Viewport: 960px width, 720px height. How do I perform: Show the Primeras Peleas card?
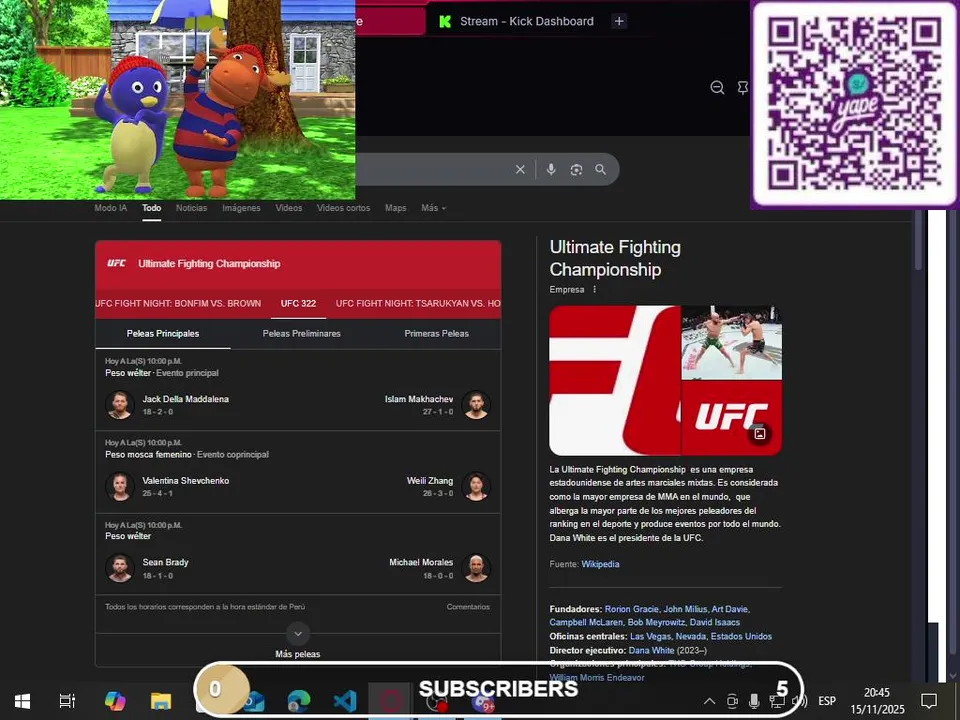(437, 334)
